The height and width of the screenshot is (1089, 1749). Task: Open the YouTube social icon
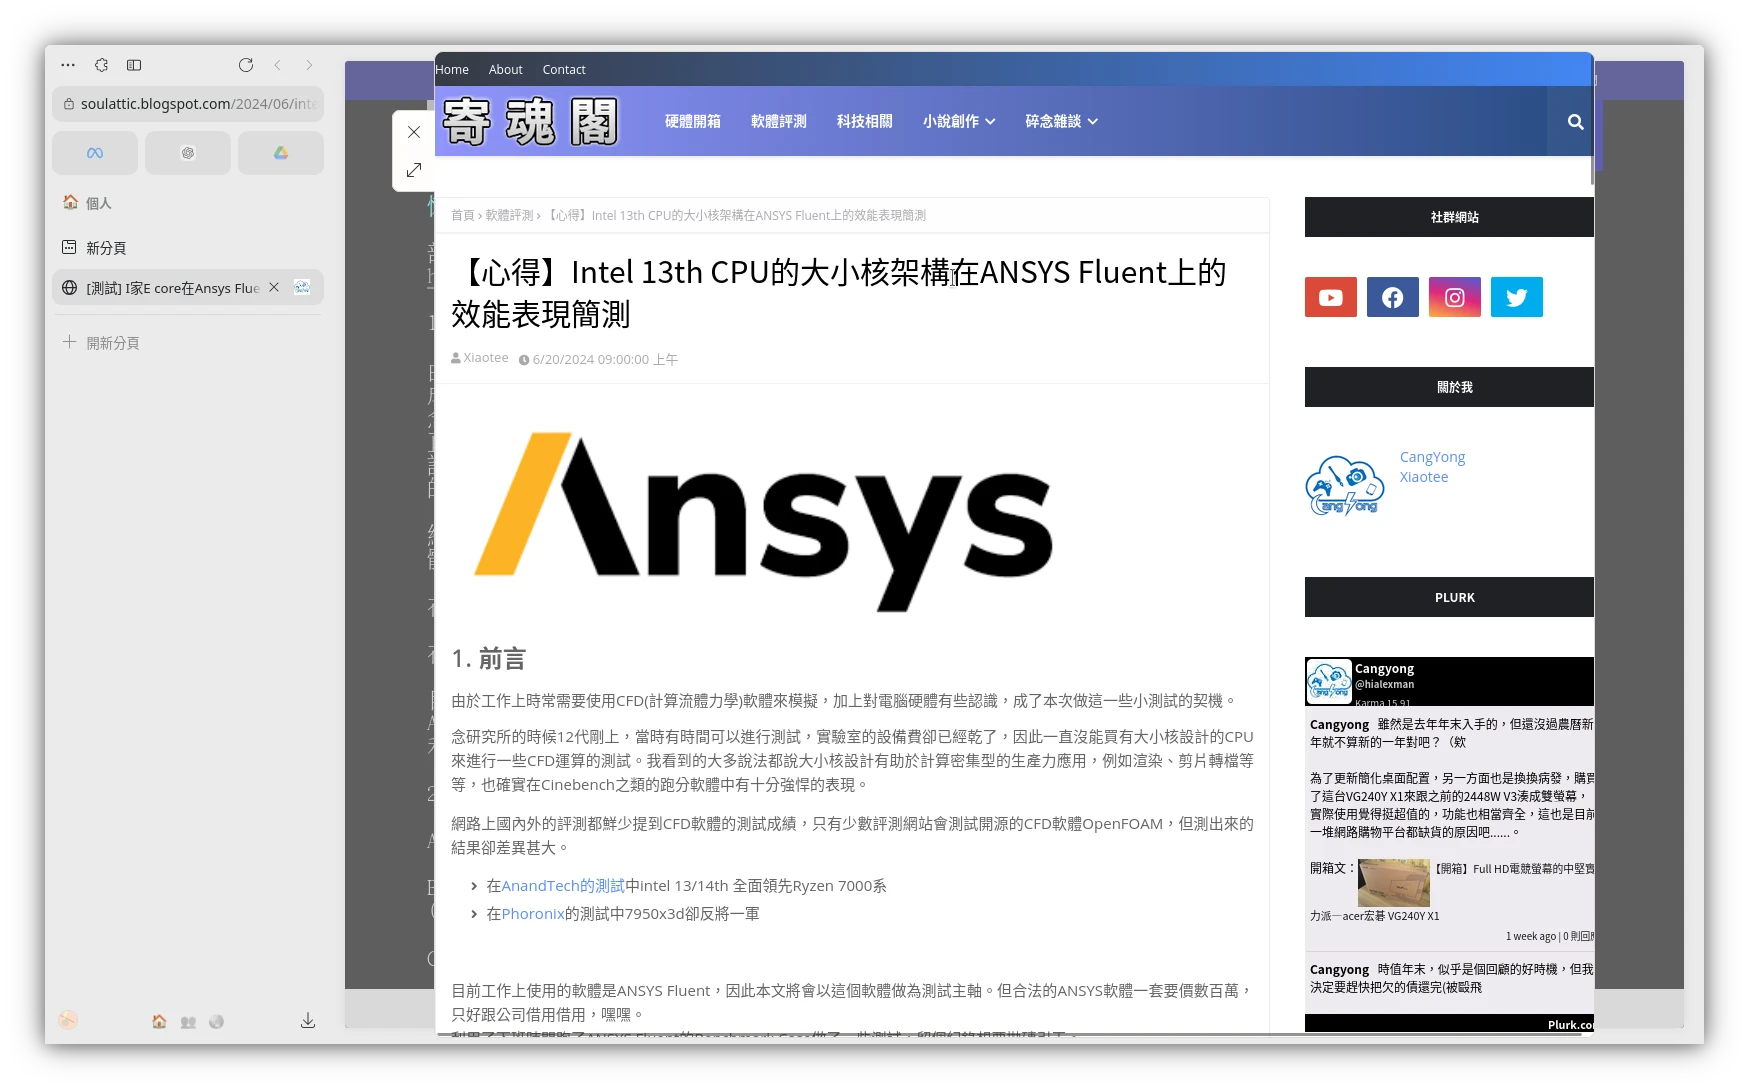pos(1330,297)
